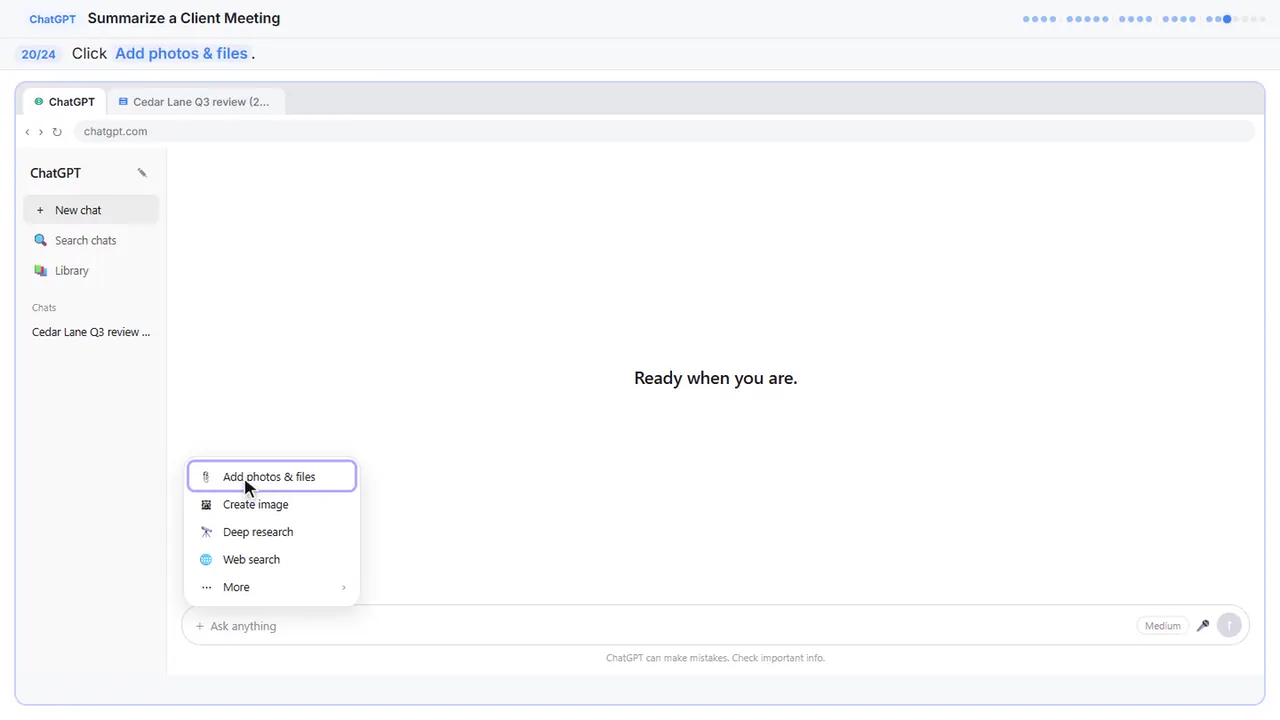Image resolution: width=1280 pixels, height=720 pixels.
Task: Go back using the browser back arrow
Action: [27, 132]
